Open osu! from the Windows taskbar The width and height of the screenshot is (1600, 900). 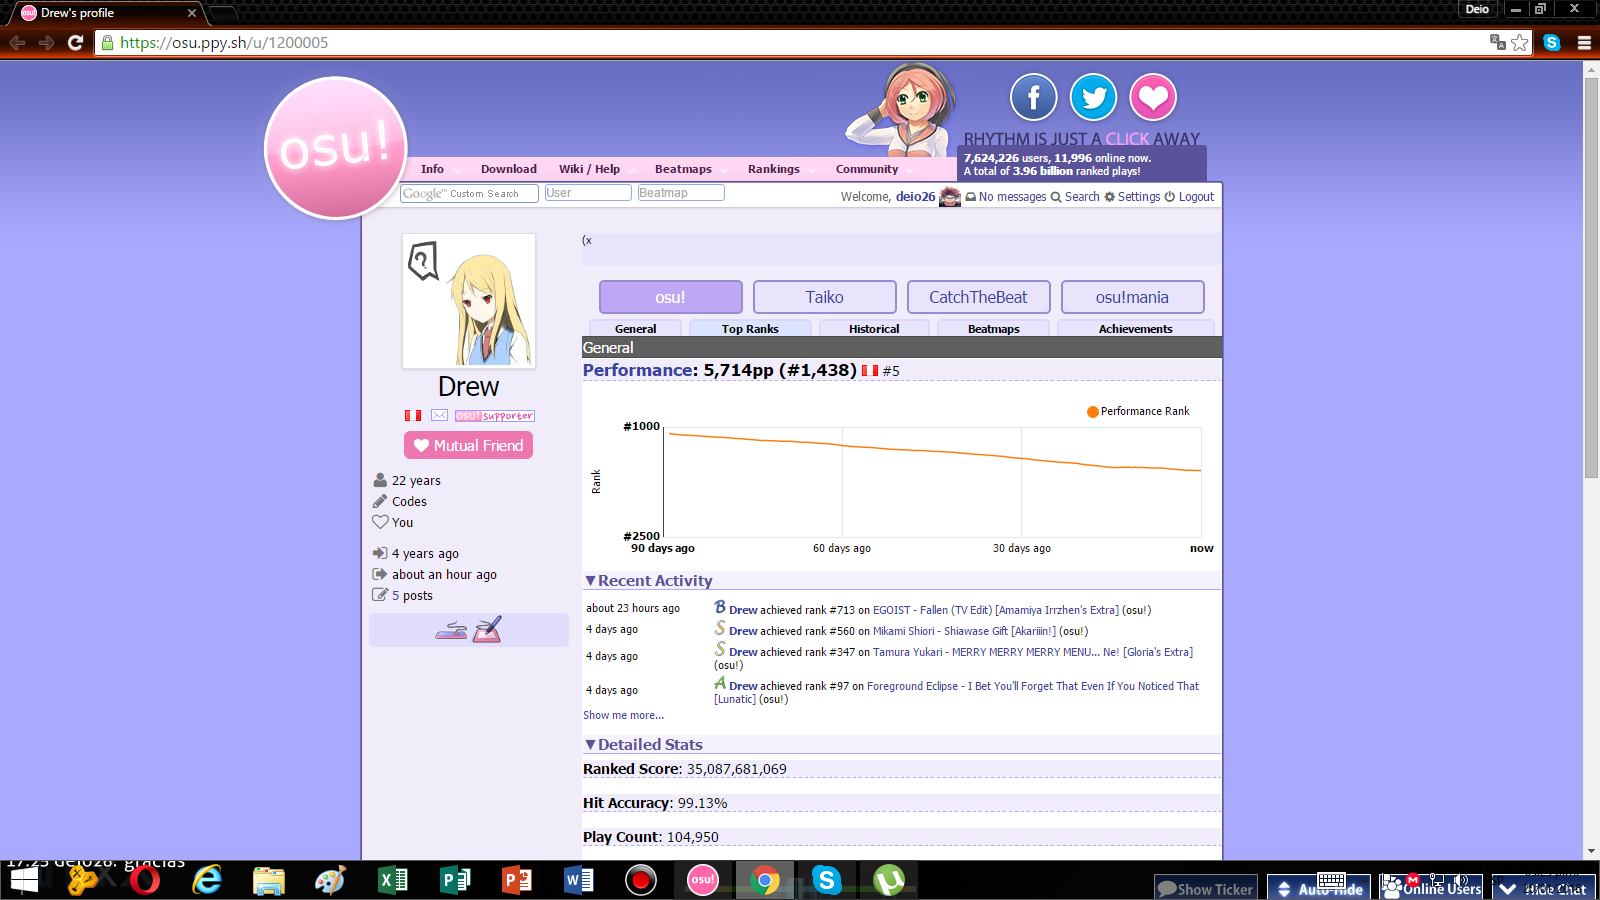coord(703,880)
